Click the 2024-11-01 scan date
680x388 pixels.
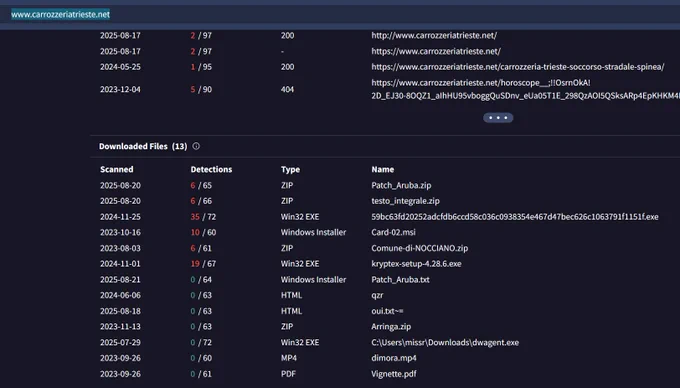[x=120, y=264]
